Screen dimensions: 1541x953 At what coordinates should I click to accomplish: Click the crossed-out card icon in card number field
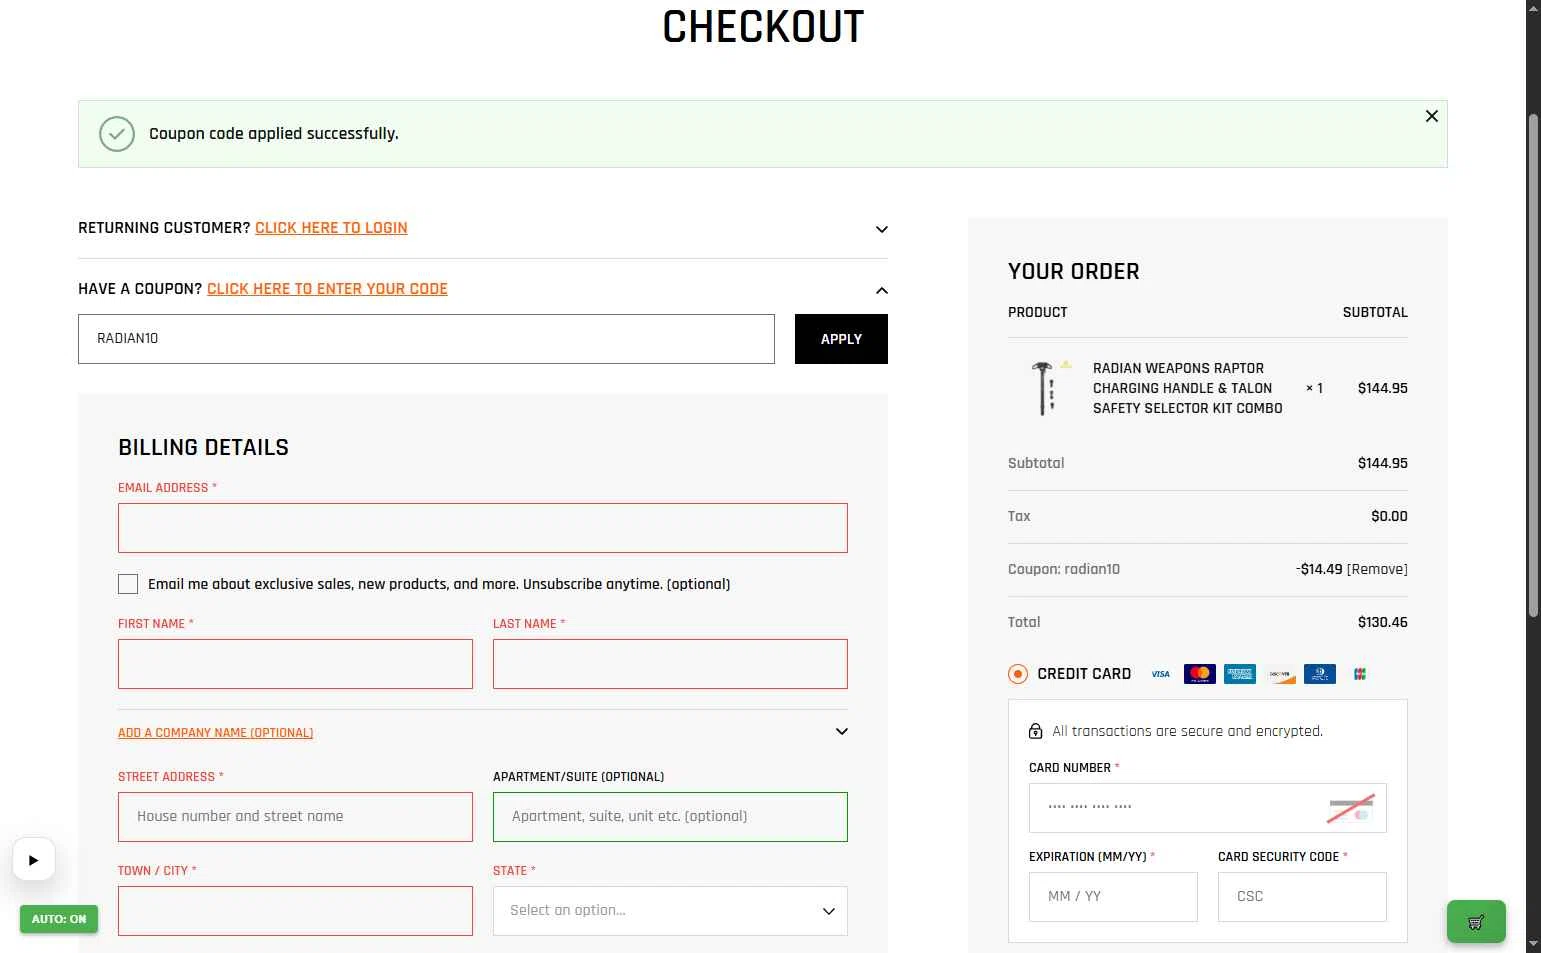(1350, 808)
